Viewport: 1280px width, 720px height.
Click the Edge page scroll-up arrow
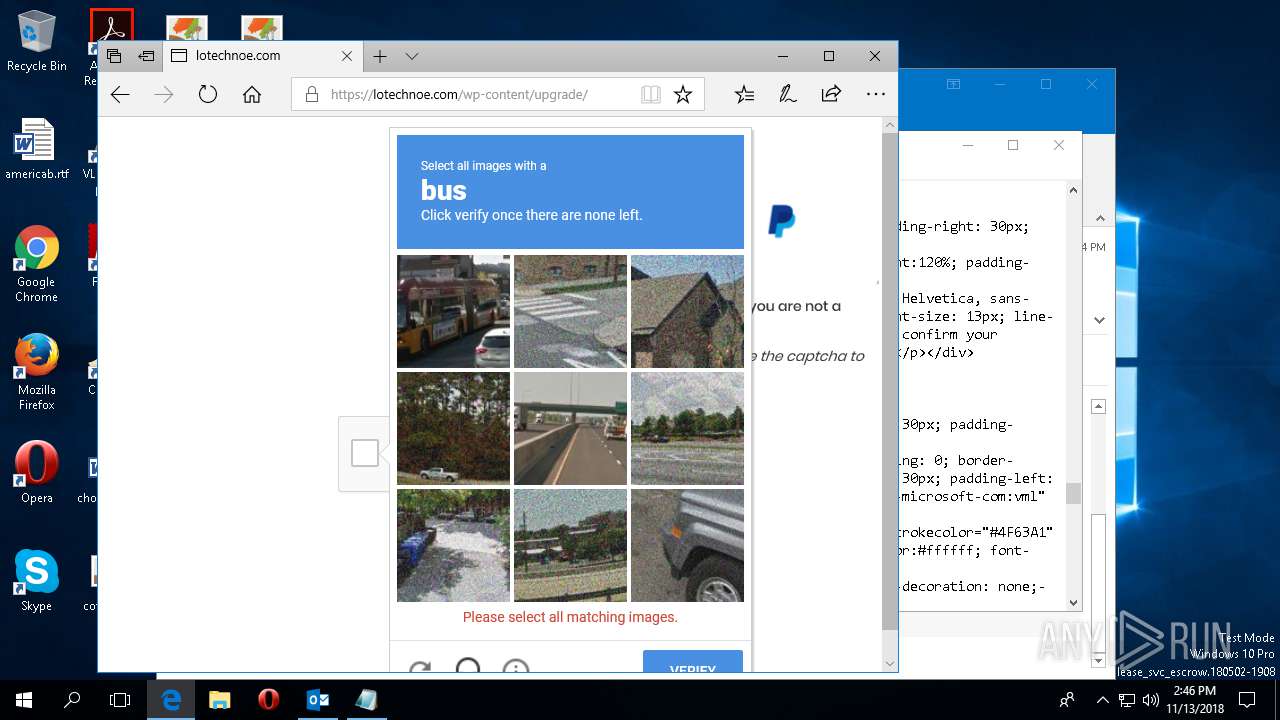click(890, 125)
